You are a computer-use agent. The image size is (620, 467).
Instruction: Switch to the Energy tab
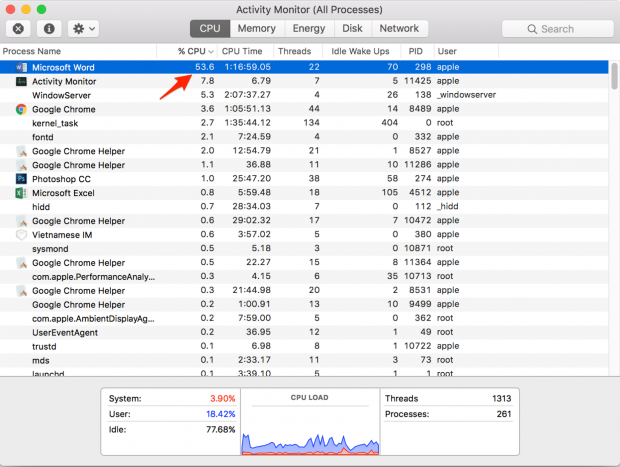click(309, 29)
